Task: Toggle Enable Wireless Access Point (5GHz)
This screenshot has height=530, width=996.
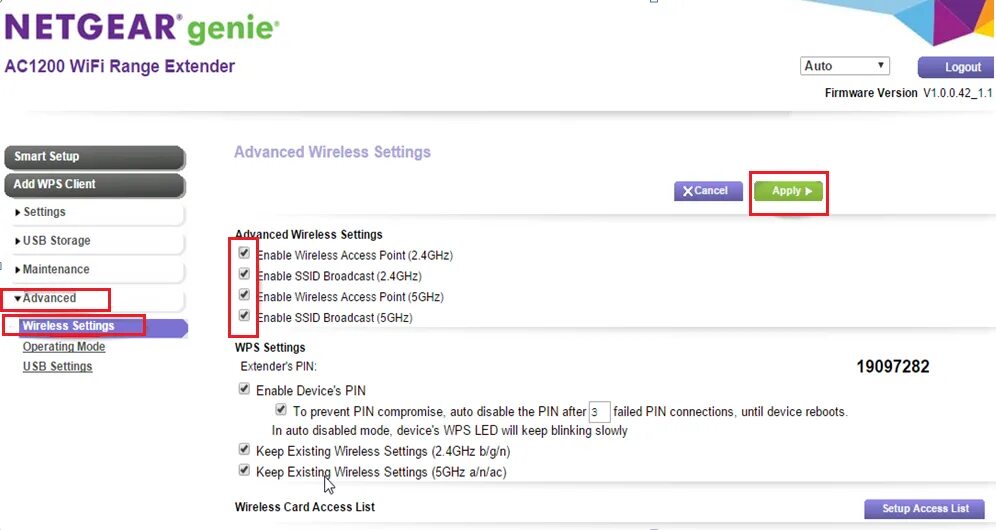Action: coord(244,296)
